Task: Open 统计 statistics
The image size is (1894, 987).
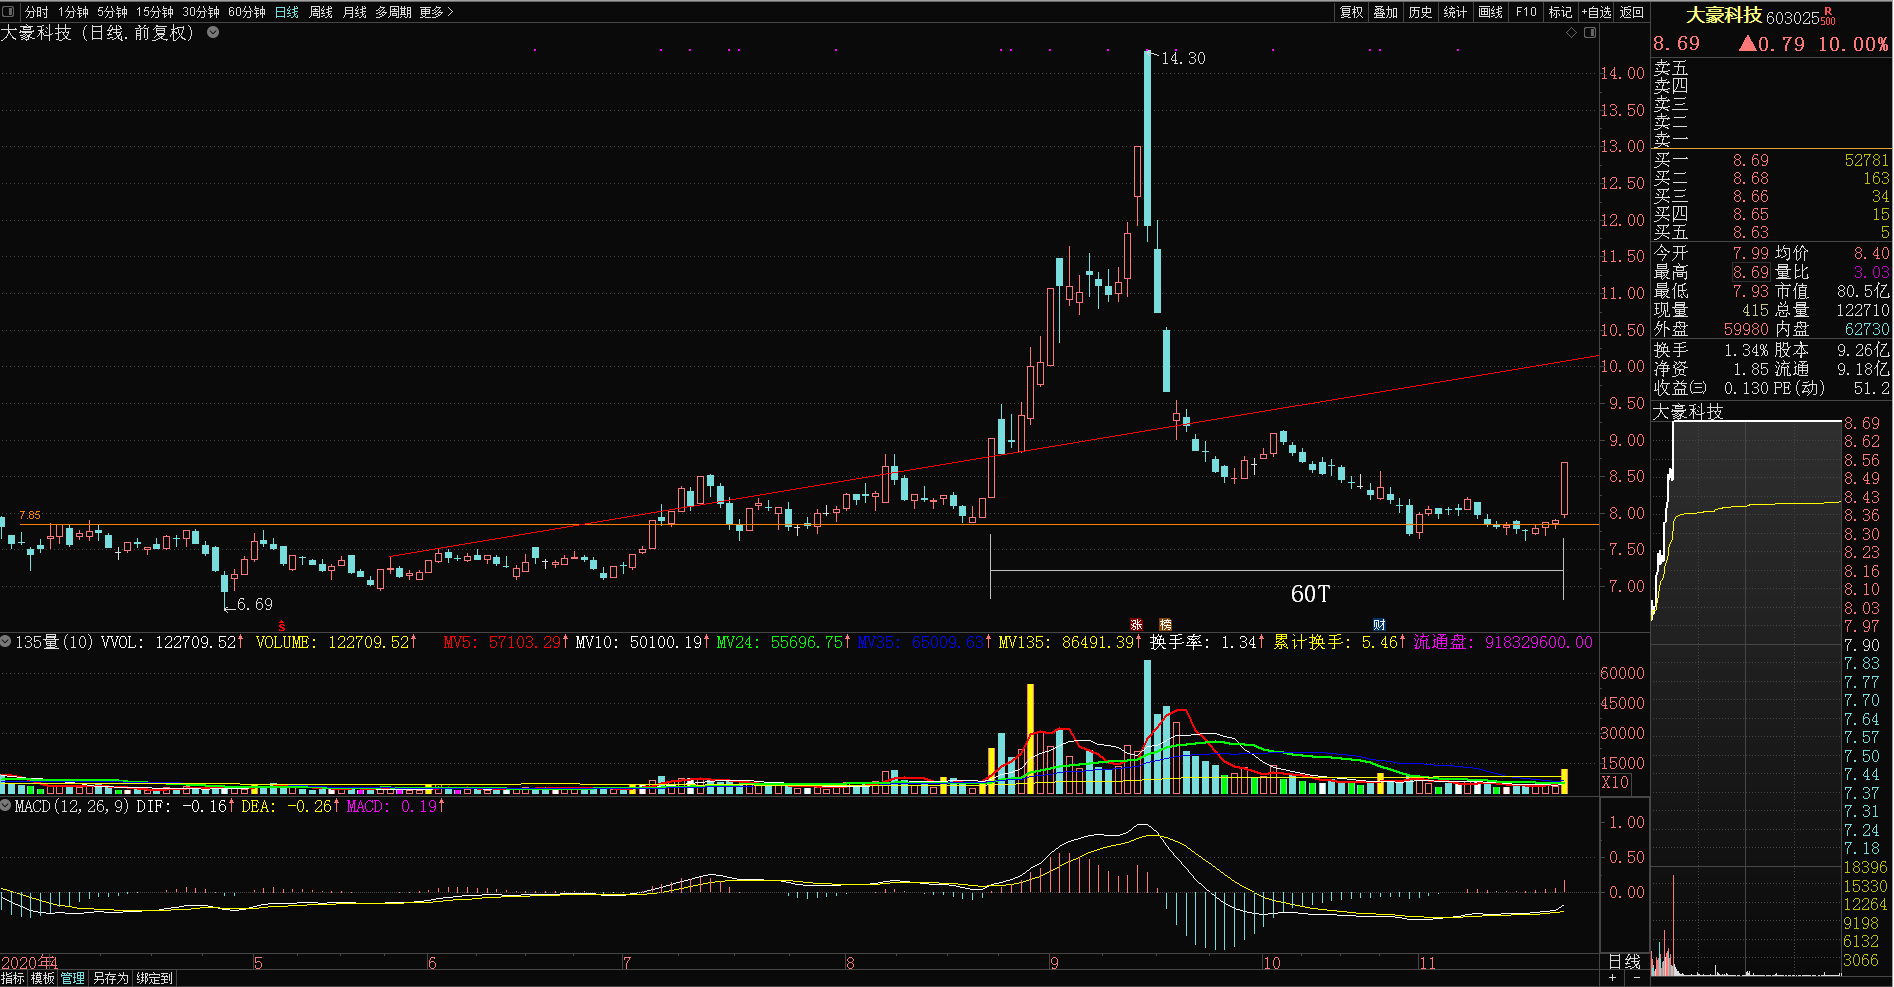Action: point(1456,12)
